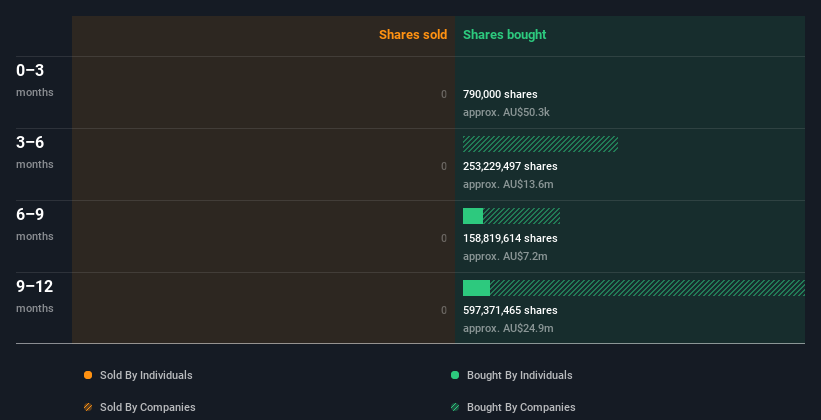This screenshot has height=420, width=821.
Task: Click the shares sold 0 in 9–12 months
Action: tap(444, 310)
